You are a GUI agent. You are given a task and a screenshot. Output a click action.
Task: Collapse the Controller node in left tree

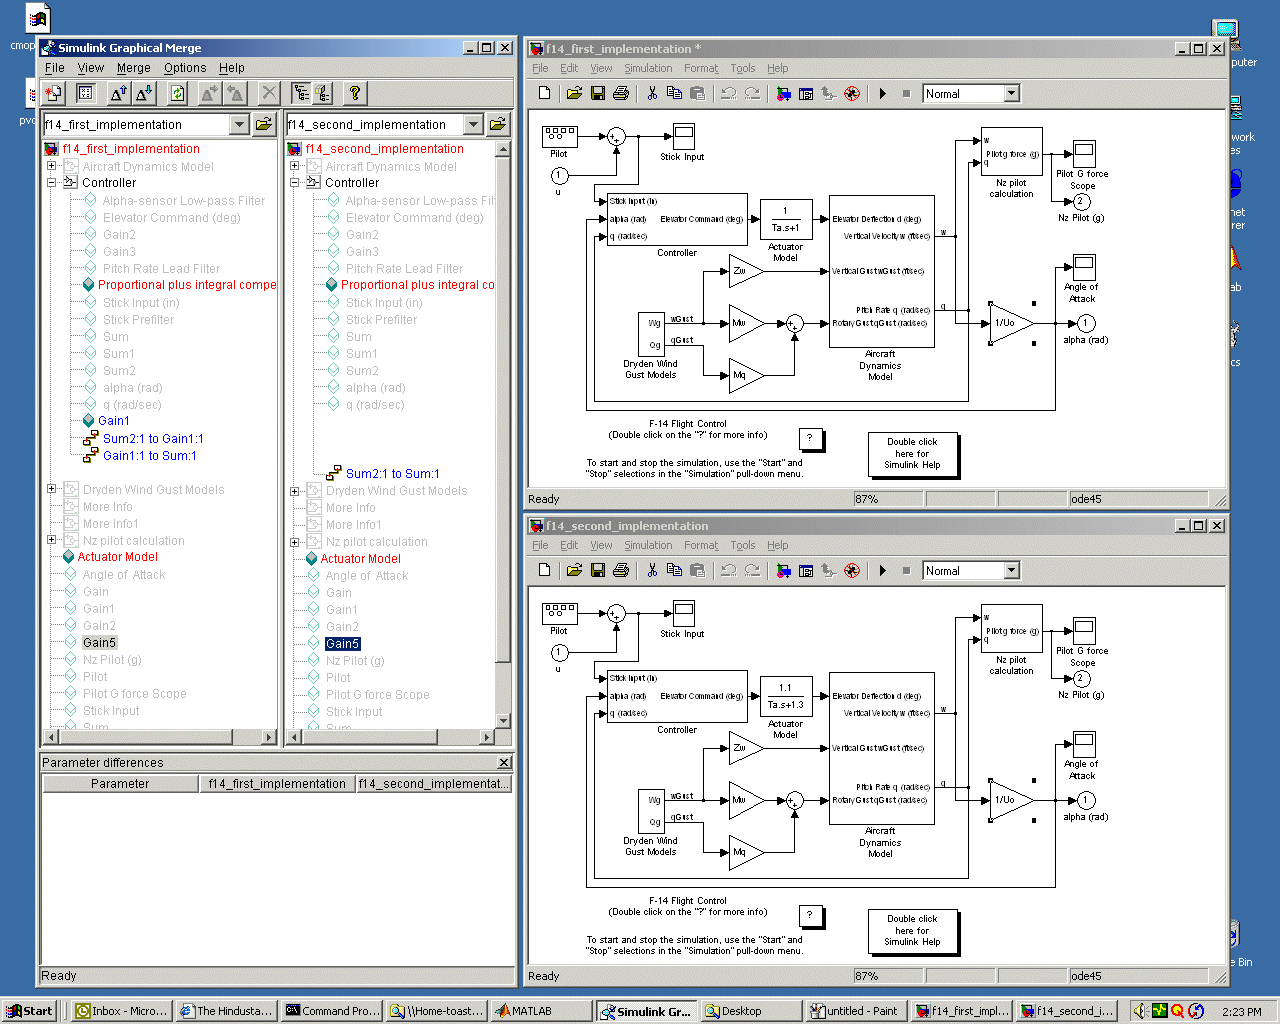(51, 183)
